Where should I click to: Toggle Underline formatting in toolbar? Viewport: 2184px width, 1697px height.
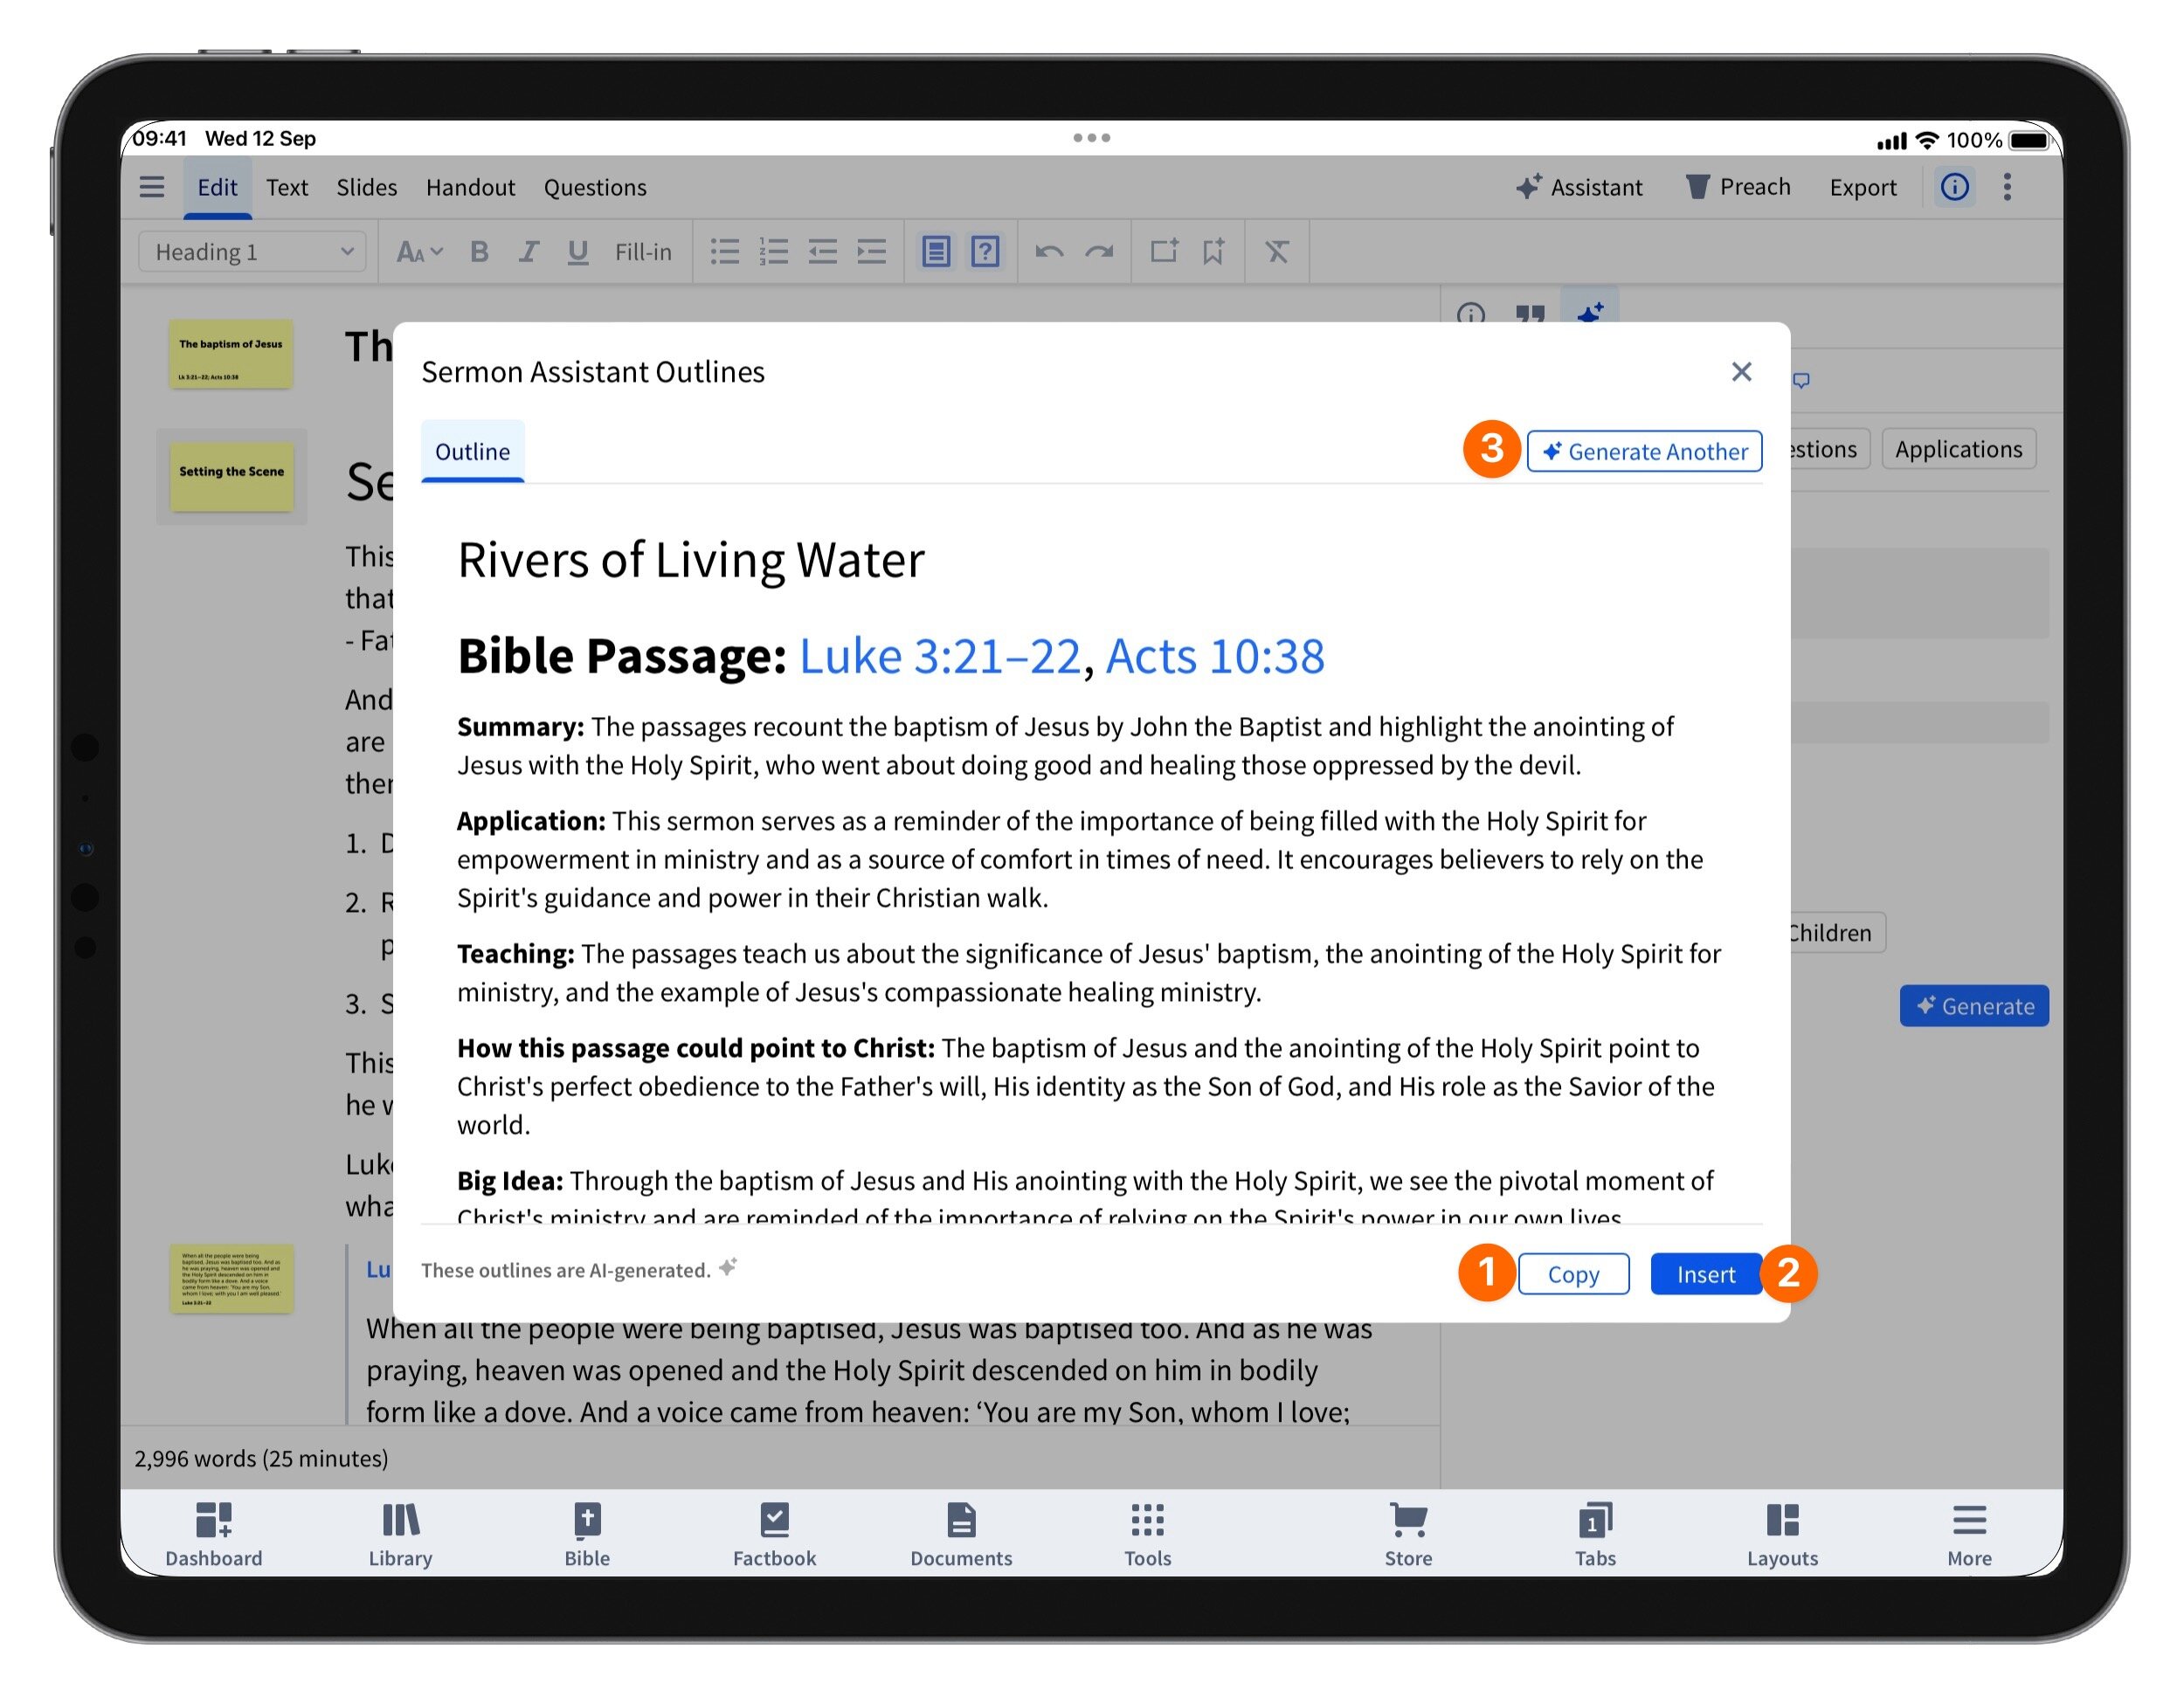(x=577, y=252)
